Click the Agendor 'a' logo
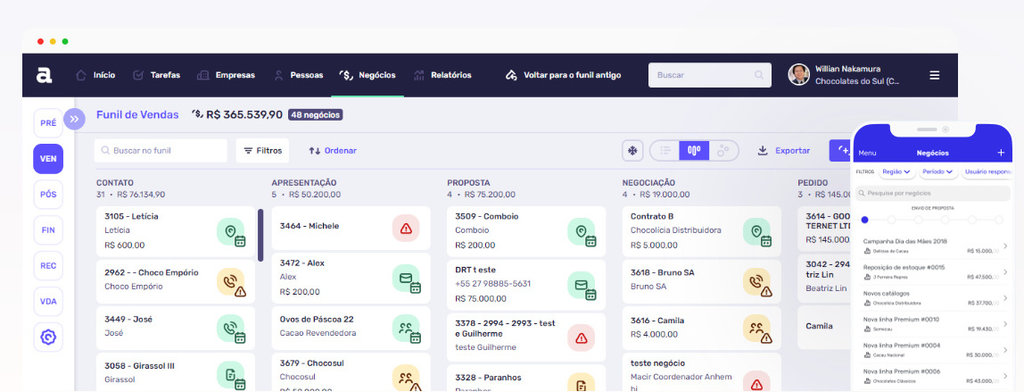Screen dimensions: 1024x392 (x=44, y=75)
